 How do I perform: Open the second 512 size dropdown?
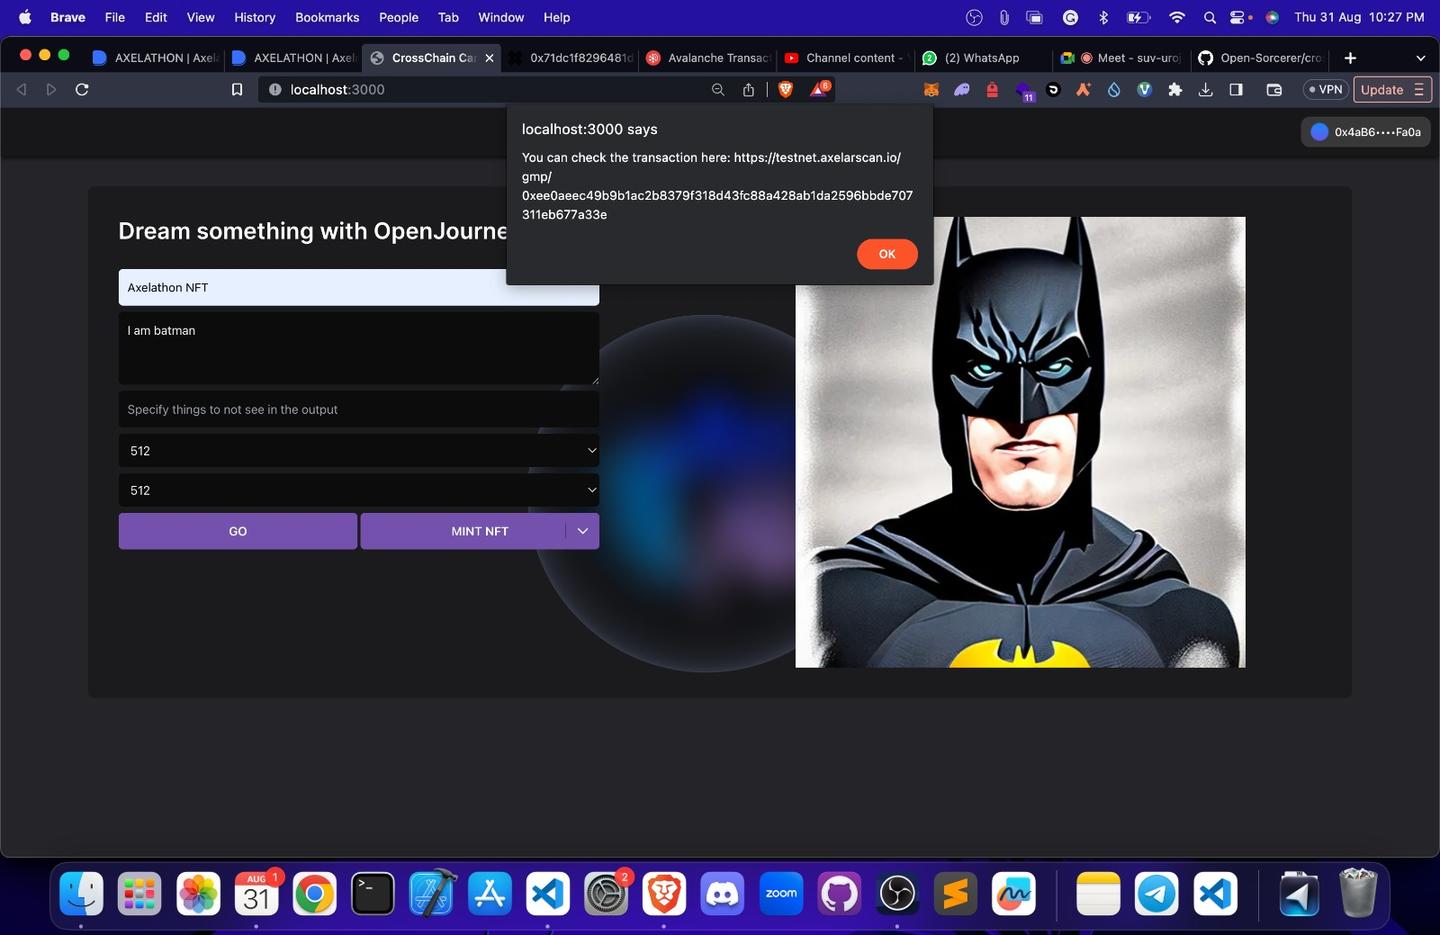[x=359, y=490]
